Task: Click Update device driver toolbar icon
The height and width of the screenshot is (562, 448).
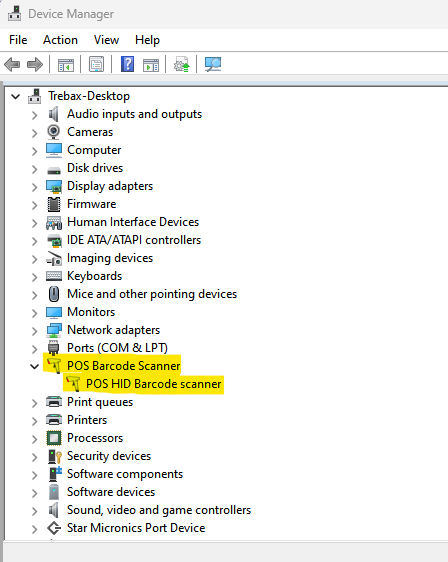Action: (182, 65)
